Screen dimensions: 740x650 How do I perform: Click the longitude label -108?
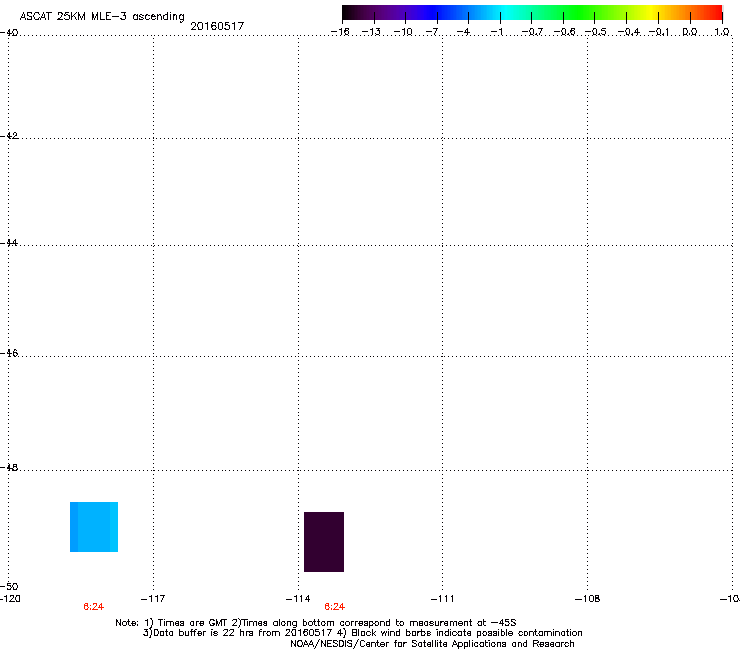click(588, 599)
